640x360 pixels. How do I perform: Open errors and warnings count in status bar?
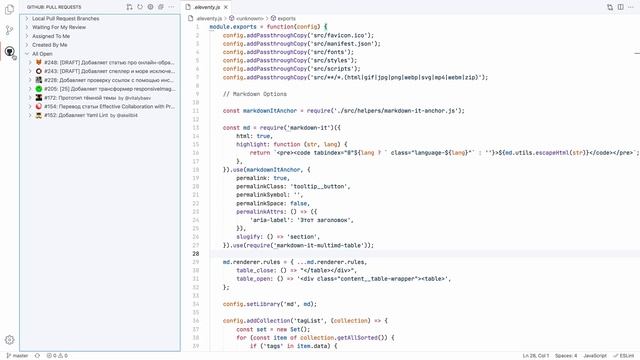tap(57, 356)
